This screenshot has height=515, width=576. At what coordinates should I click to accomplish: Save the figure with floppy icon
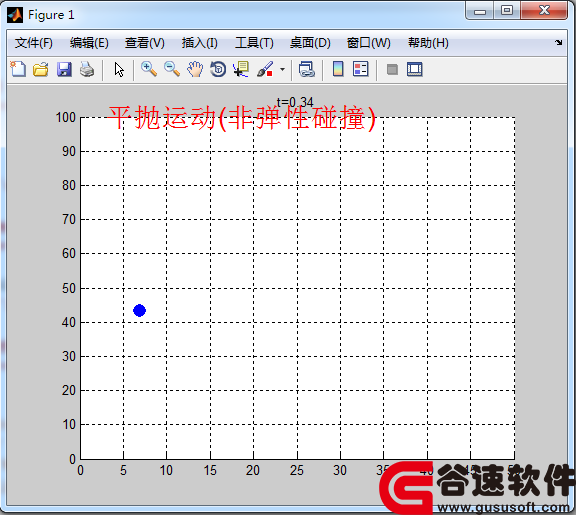click(64, 69)
